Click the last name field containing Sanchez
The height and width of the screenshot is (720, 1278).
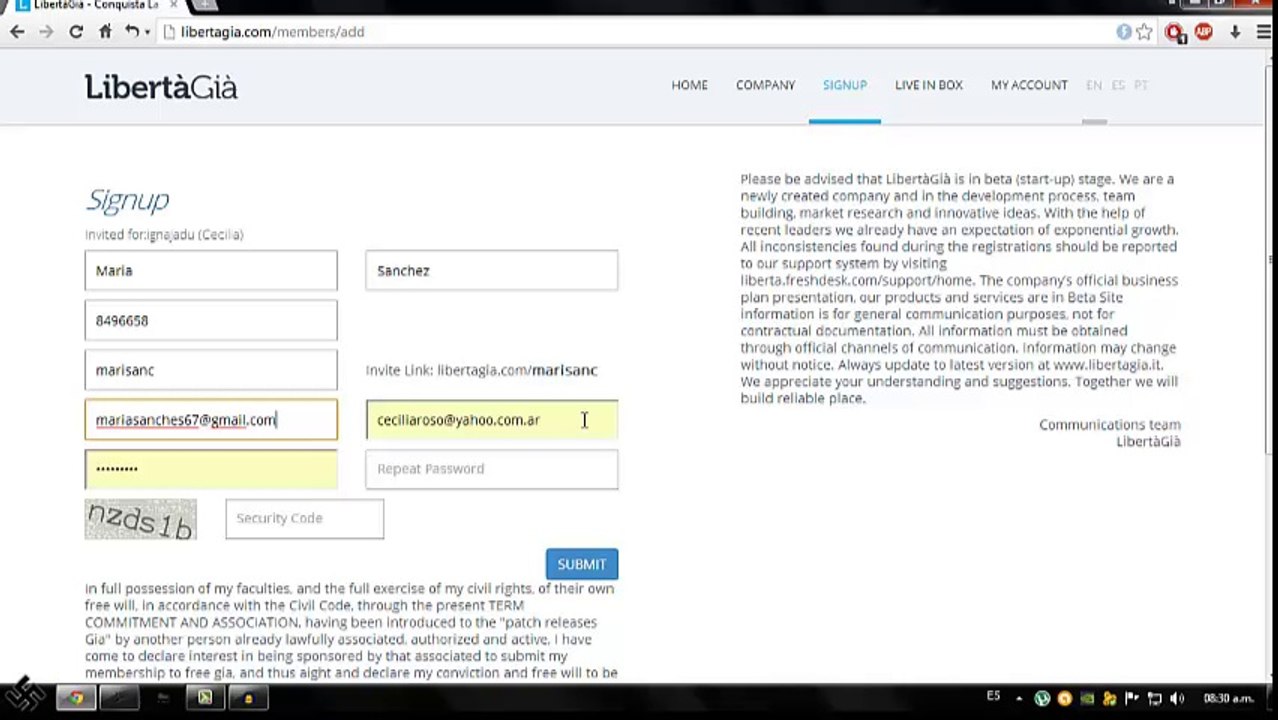(x=492, y=271)
